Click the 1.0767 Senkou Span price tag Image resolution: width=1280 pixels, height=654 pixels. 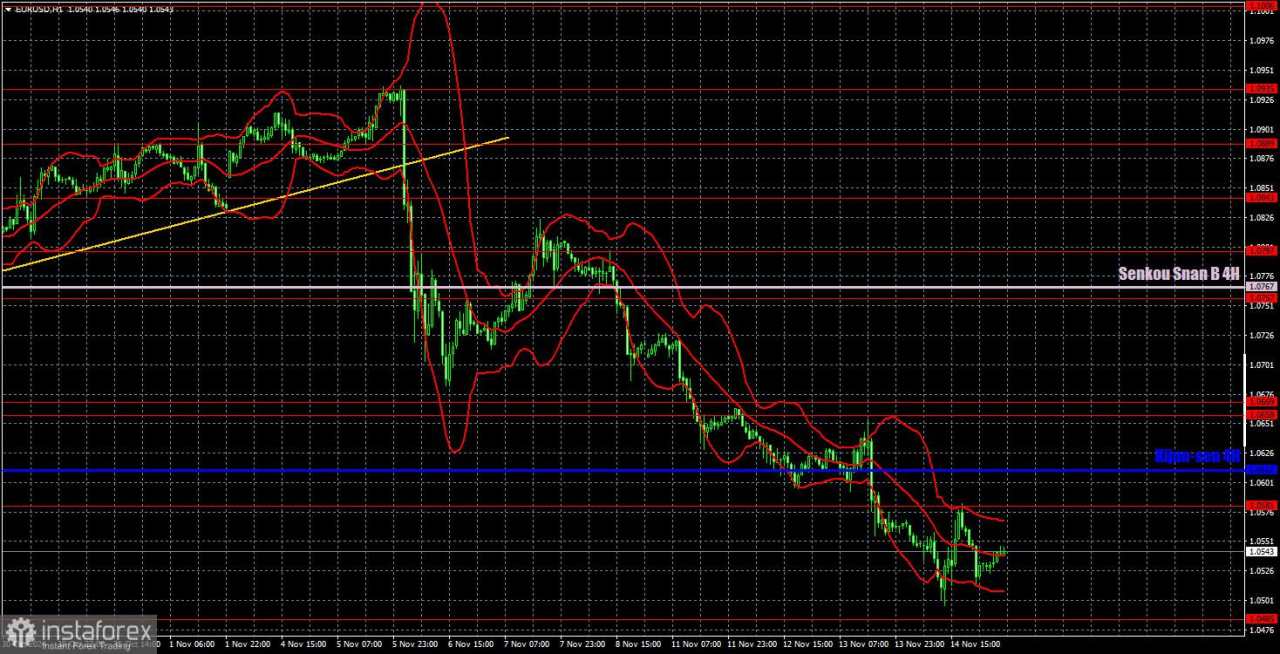click(1260, 286)
